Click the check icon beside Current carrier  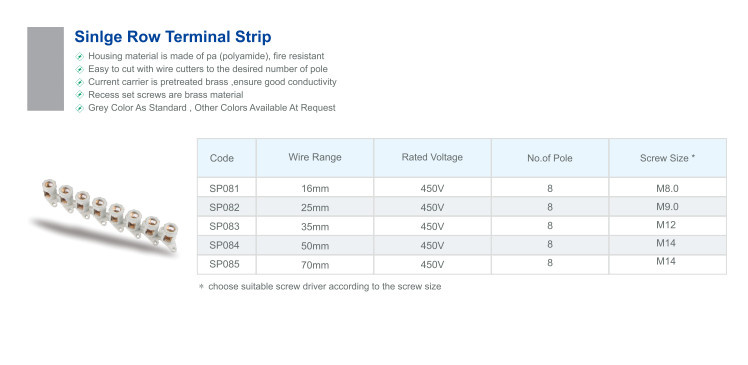click(80, 82)
